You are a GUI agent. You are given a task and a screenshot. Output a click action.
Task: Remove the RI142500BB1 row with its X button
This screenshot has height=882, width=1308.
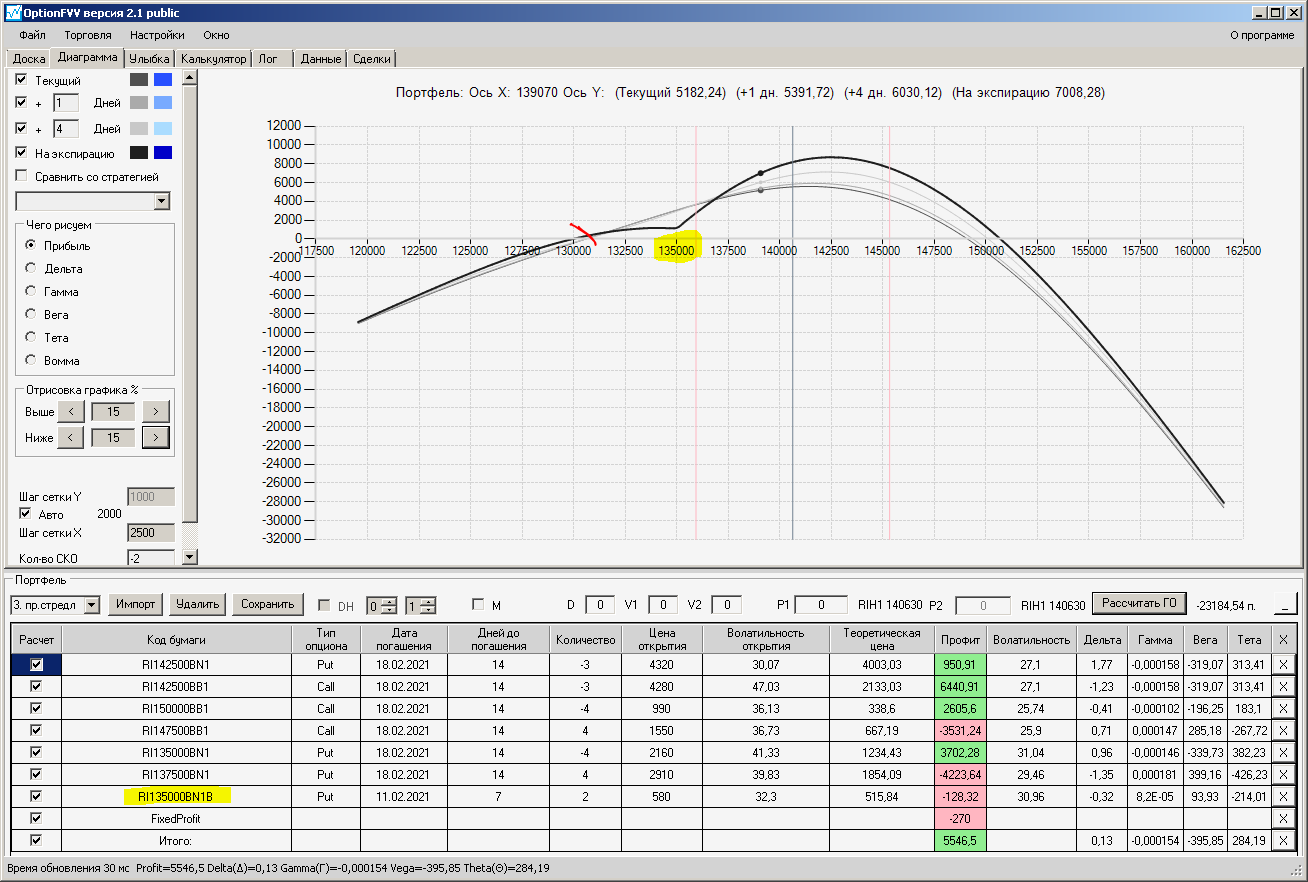point(1283,686)
